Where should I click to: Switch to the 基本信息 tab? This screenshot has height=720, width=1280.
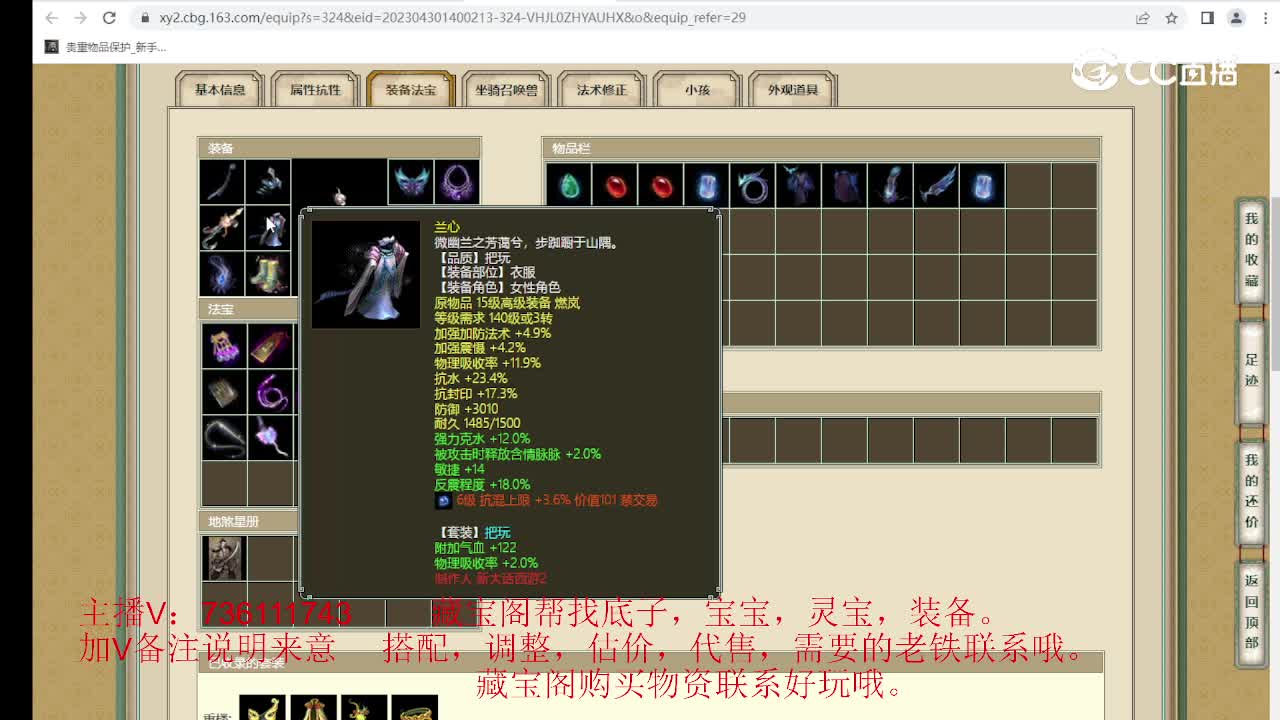(x=220, y=89)
